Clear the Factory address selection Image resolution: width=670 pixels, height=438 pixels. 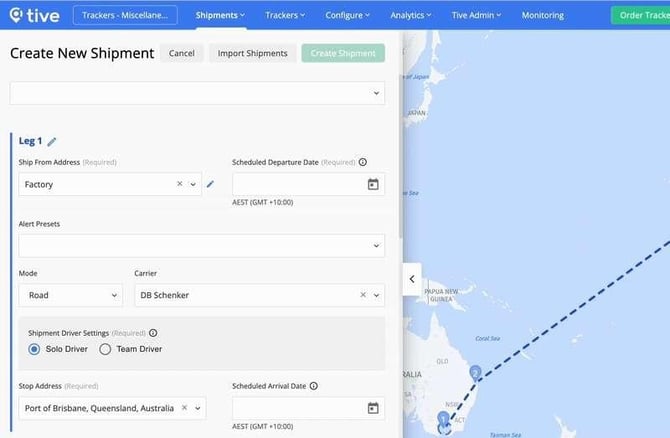180,184
